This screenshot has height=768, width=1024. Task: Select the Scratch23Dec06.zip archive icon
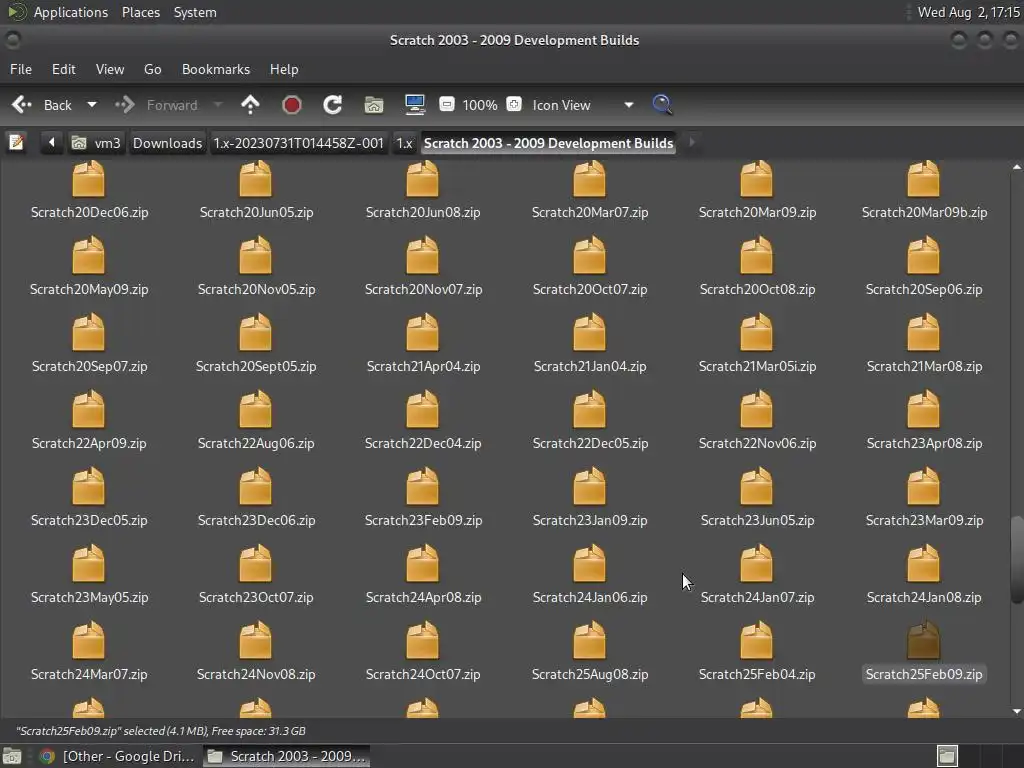point(255,487)
